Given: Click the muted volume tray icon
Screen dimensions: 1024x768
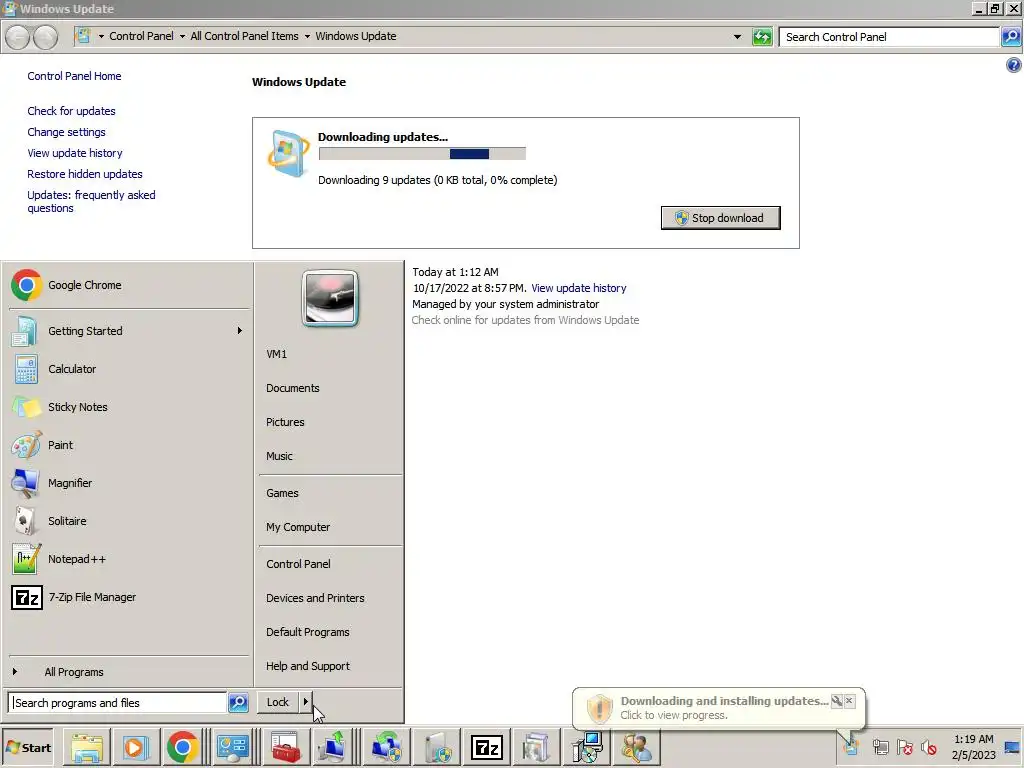Looking at the screenshot, I should click(929, 747).
